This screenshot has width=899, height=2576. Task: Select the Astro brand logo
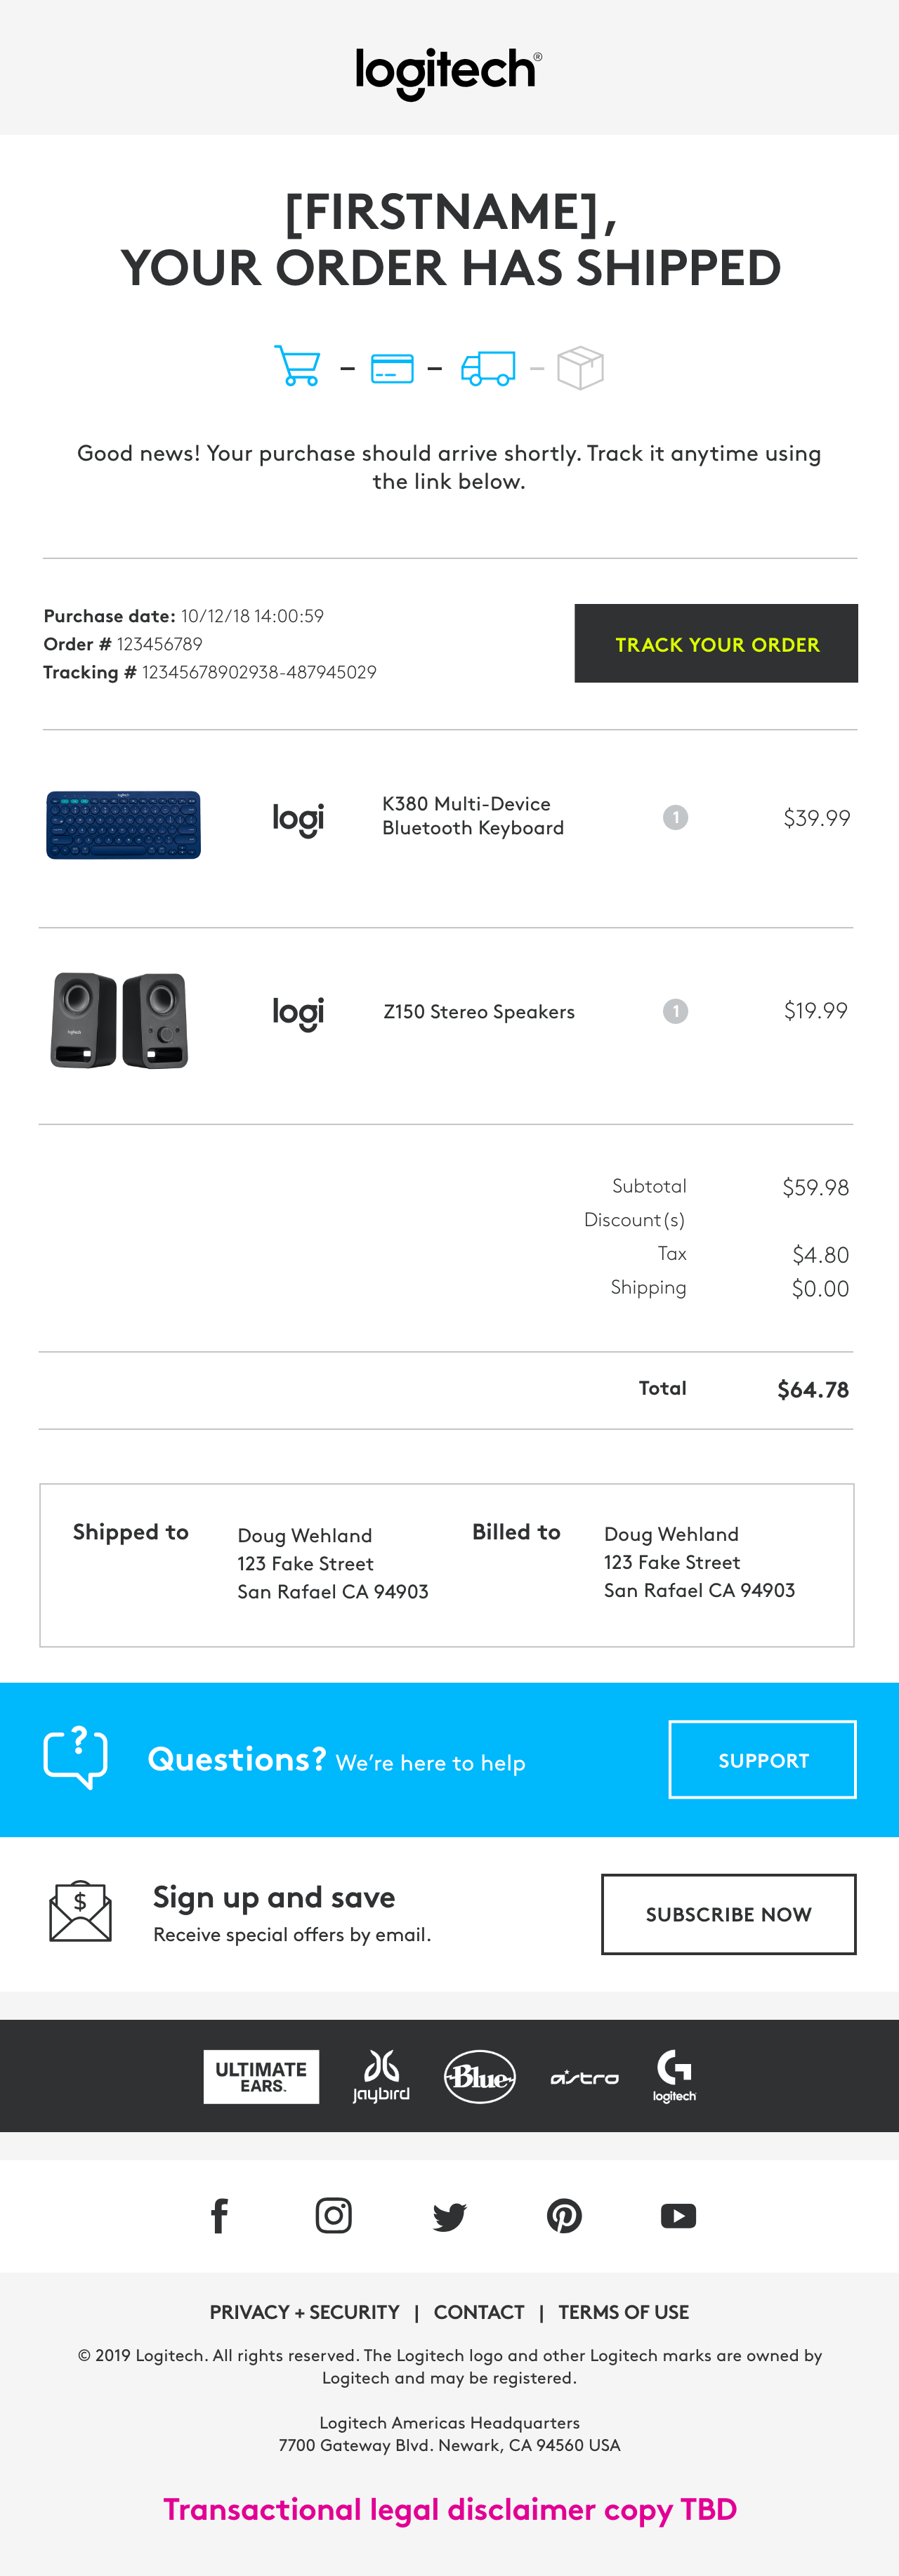584,2078
